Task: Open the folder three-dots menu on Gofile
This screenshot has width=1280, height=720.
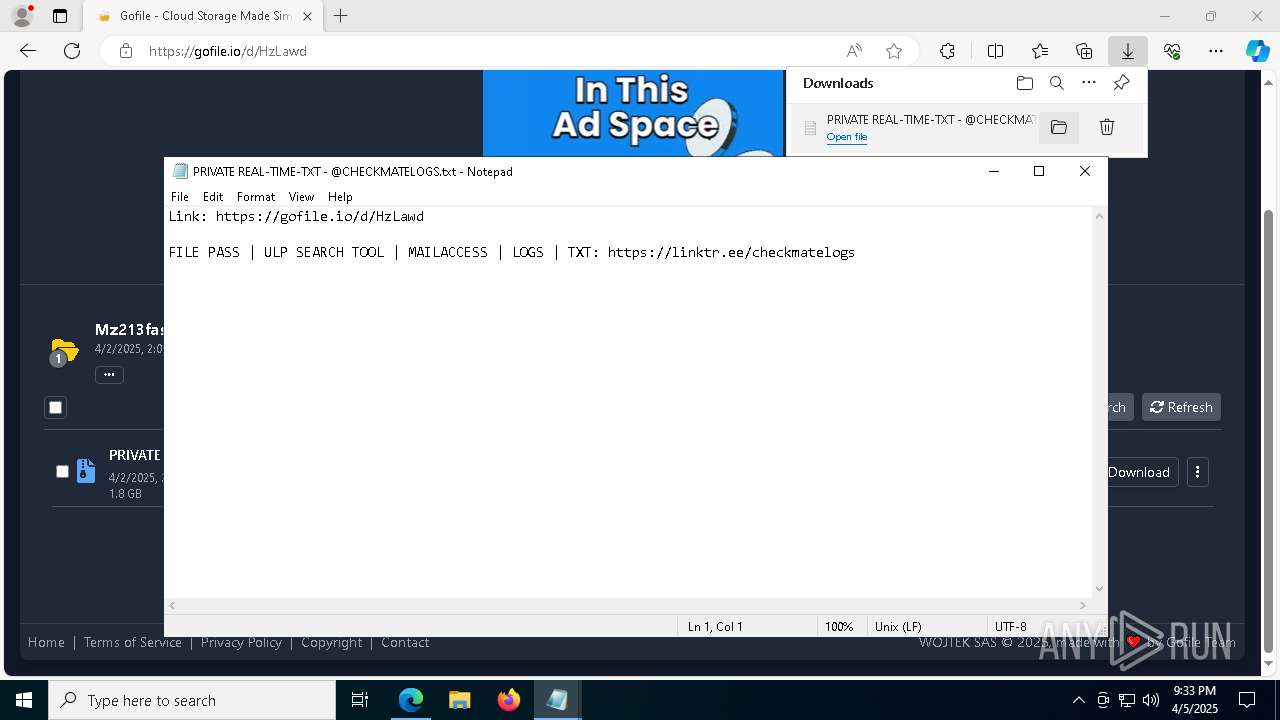Action: (x=109, y=375)
